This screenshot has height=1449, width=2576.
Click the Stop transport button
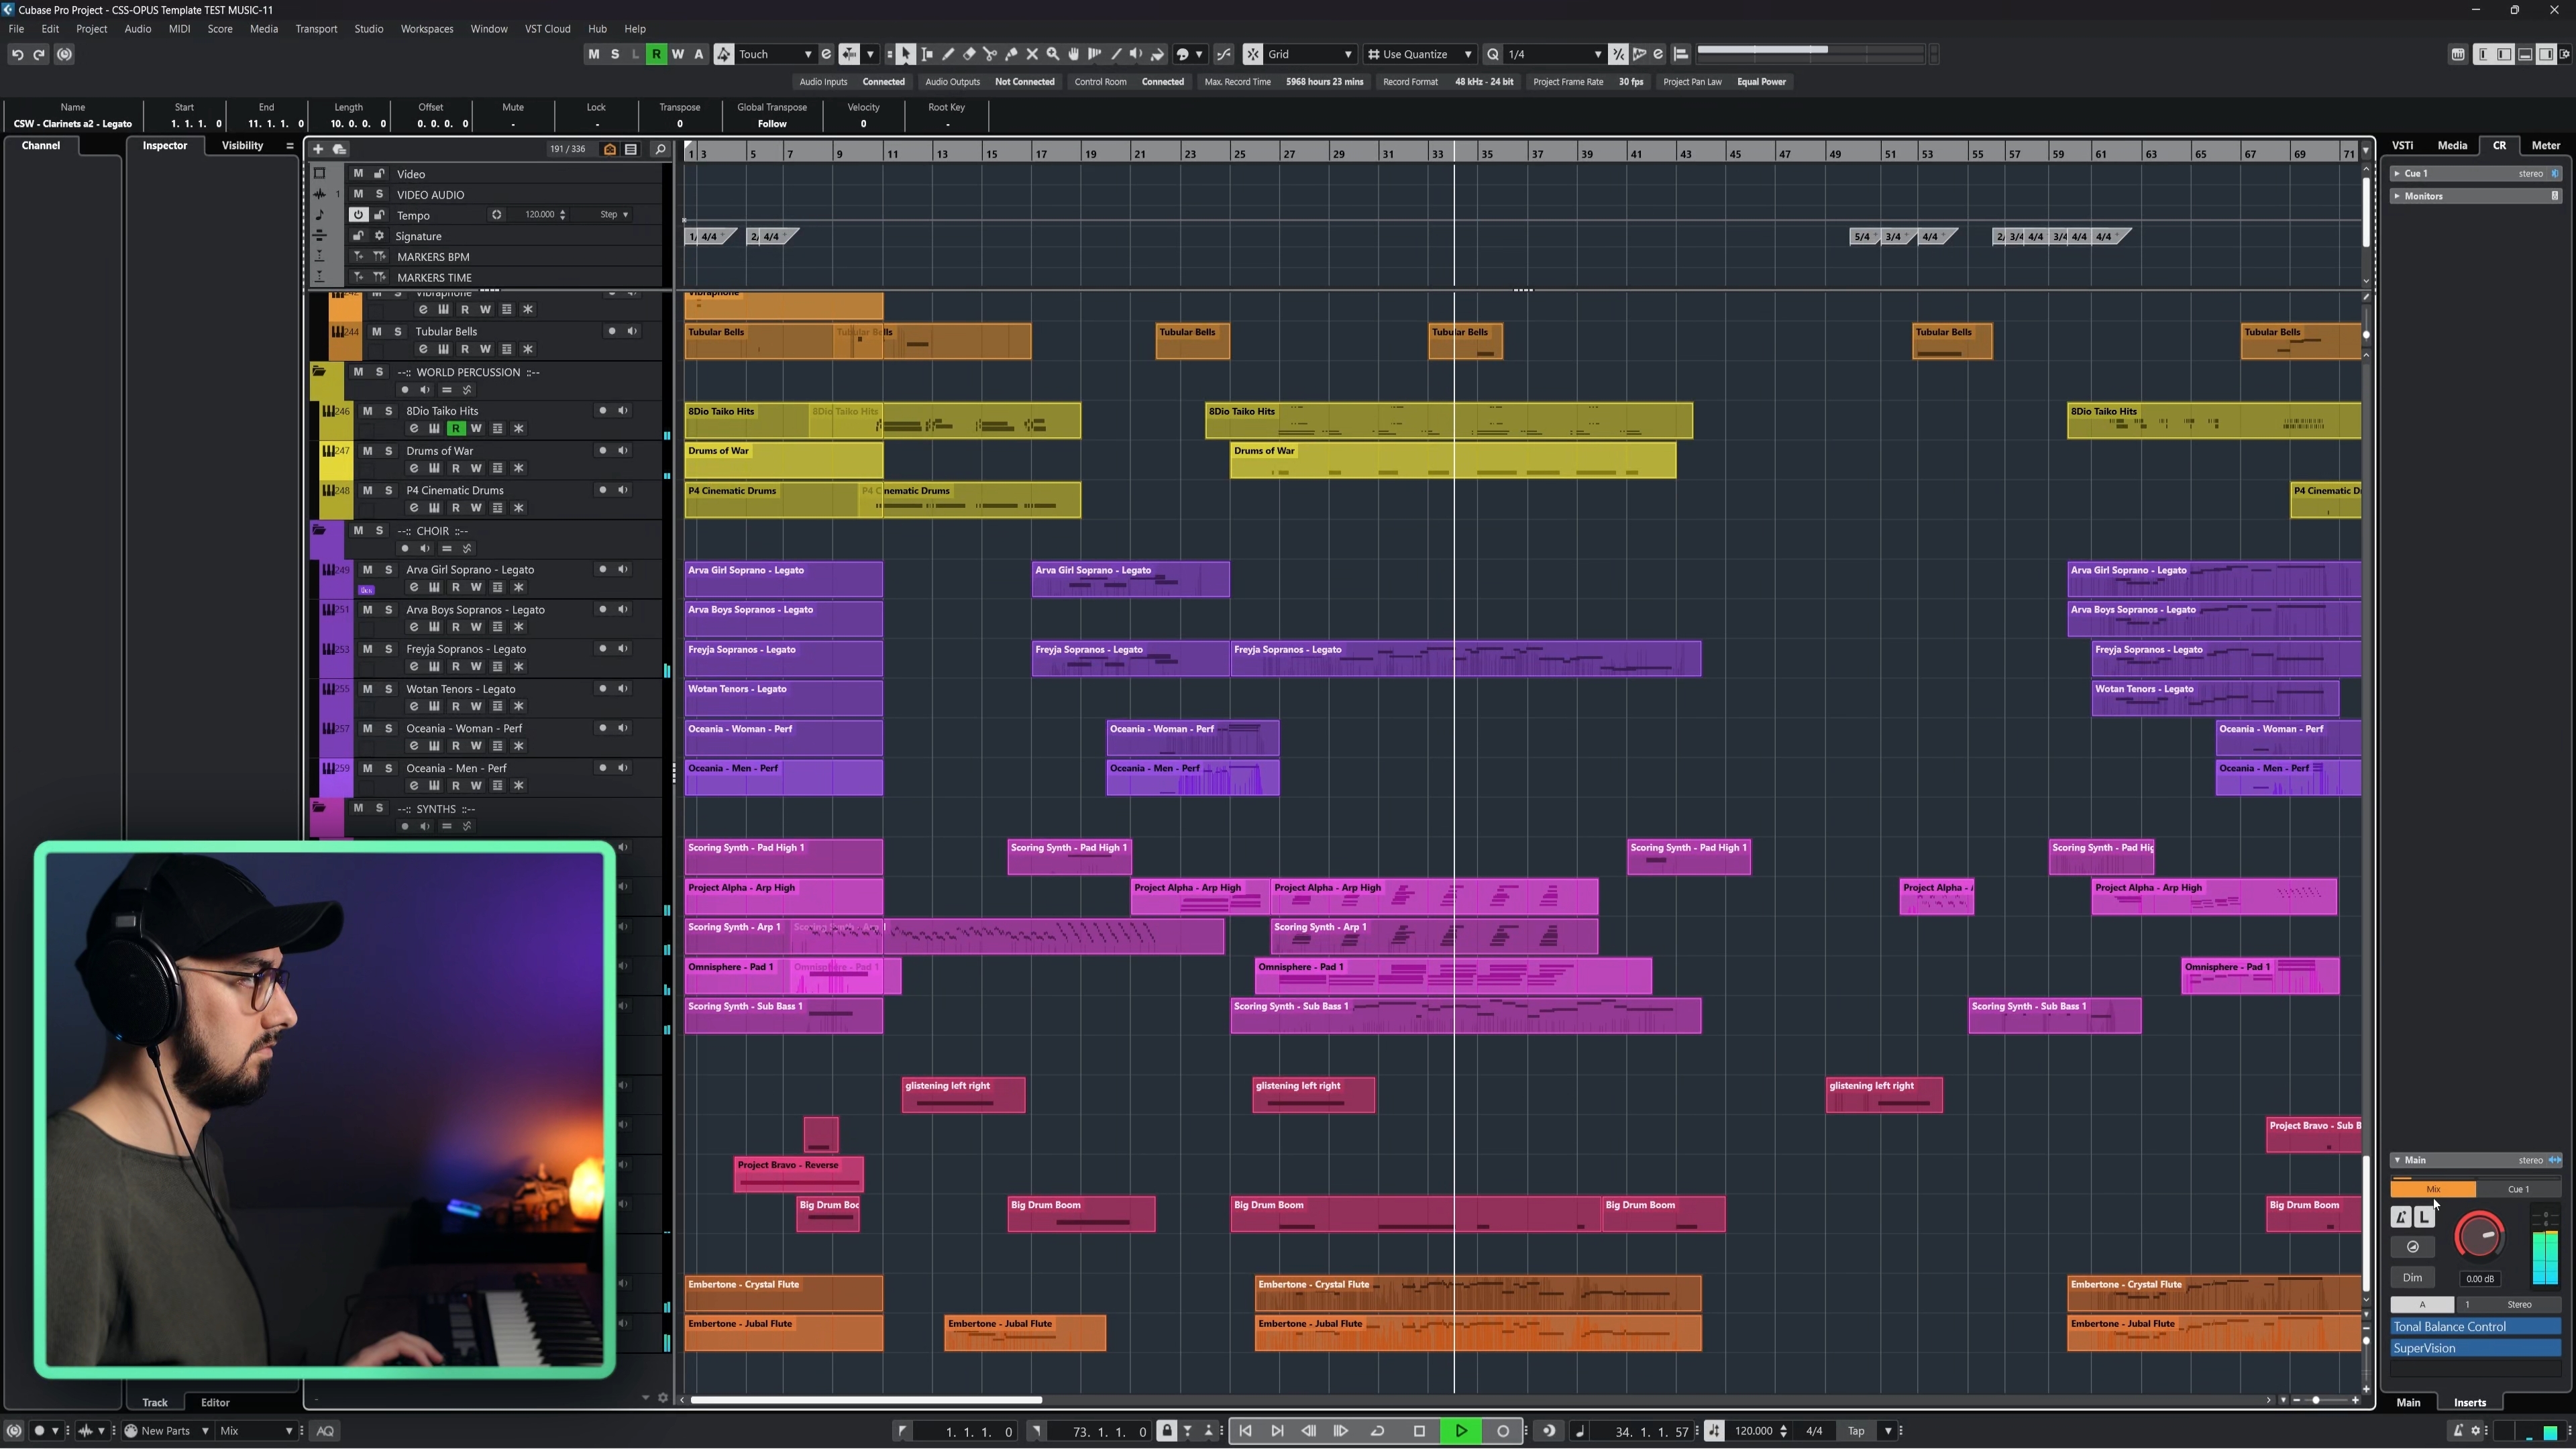click(x=1419, y=1431)
